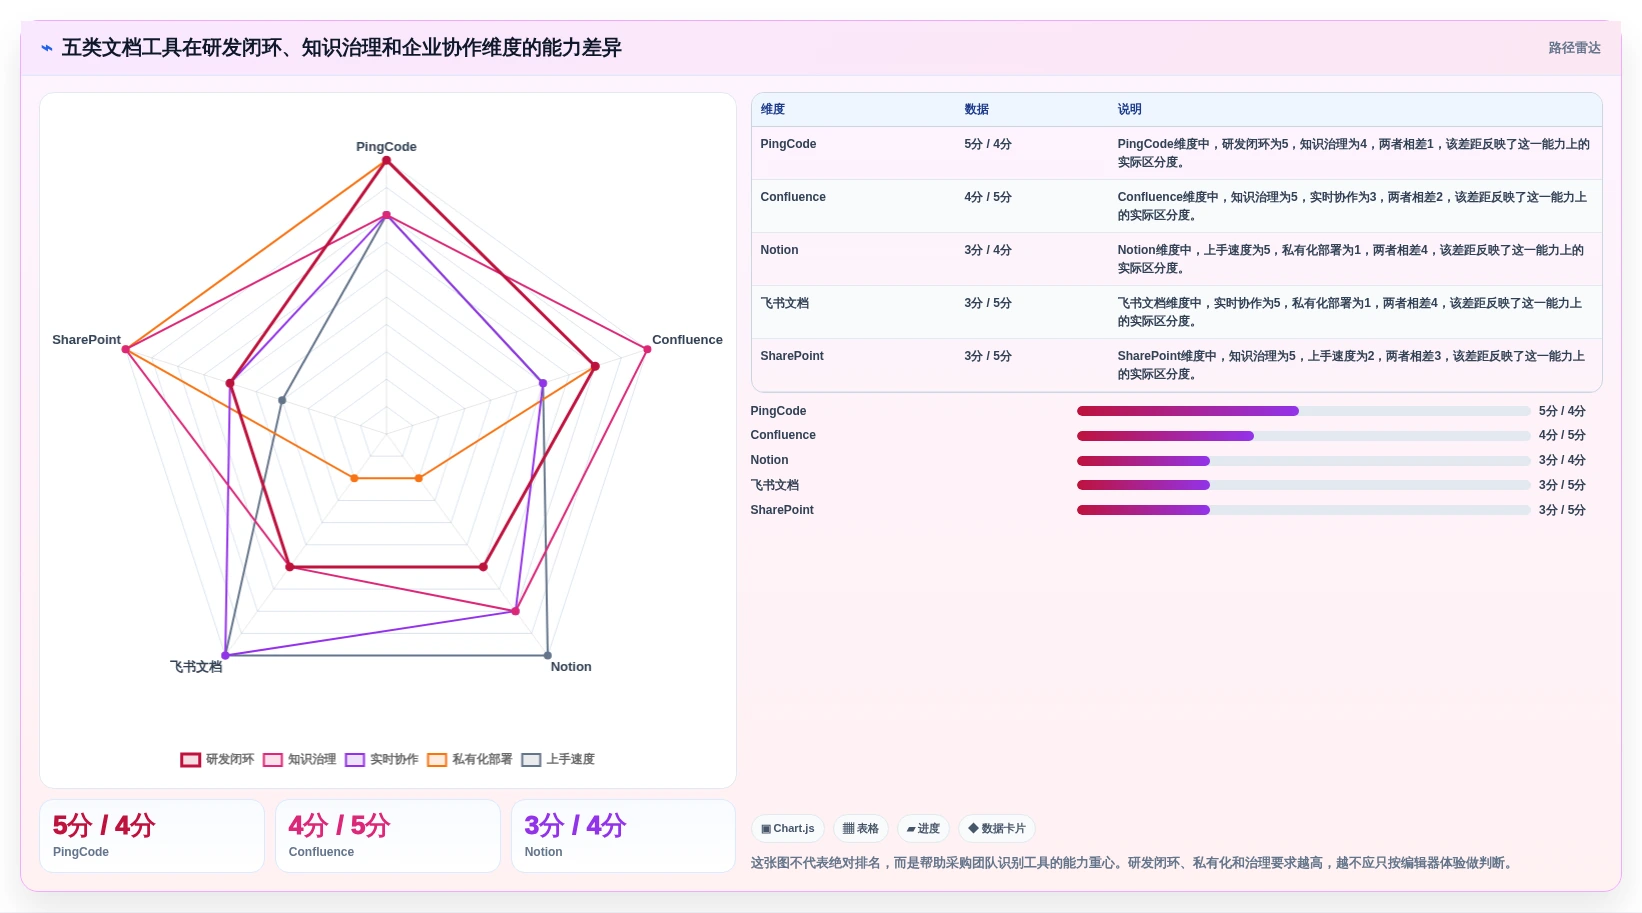The image size is (1642, 913).
Task: Click the 3分 / 5分 value in the SharePoint table row
Action: 988,356
